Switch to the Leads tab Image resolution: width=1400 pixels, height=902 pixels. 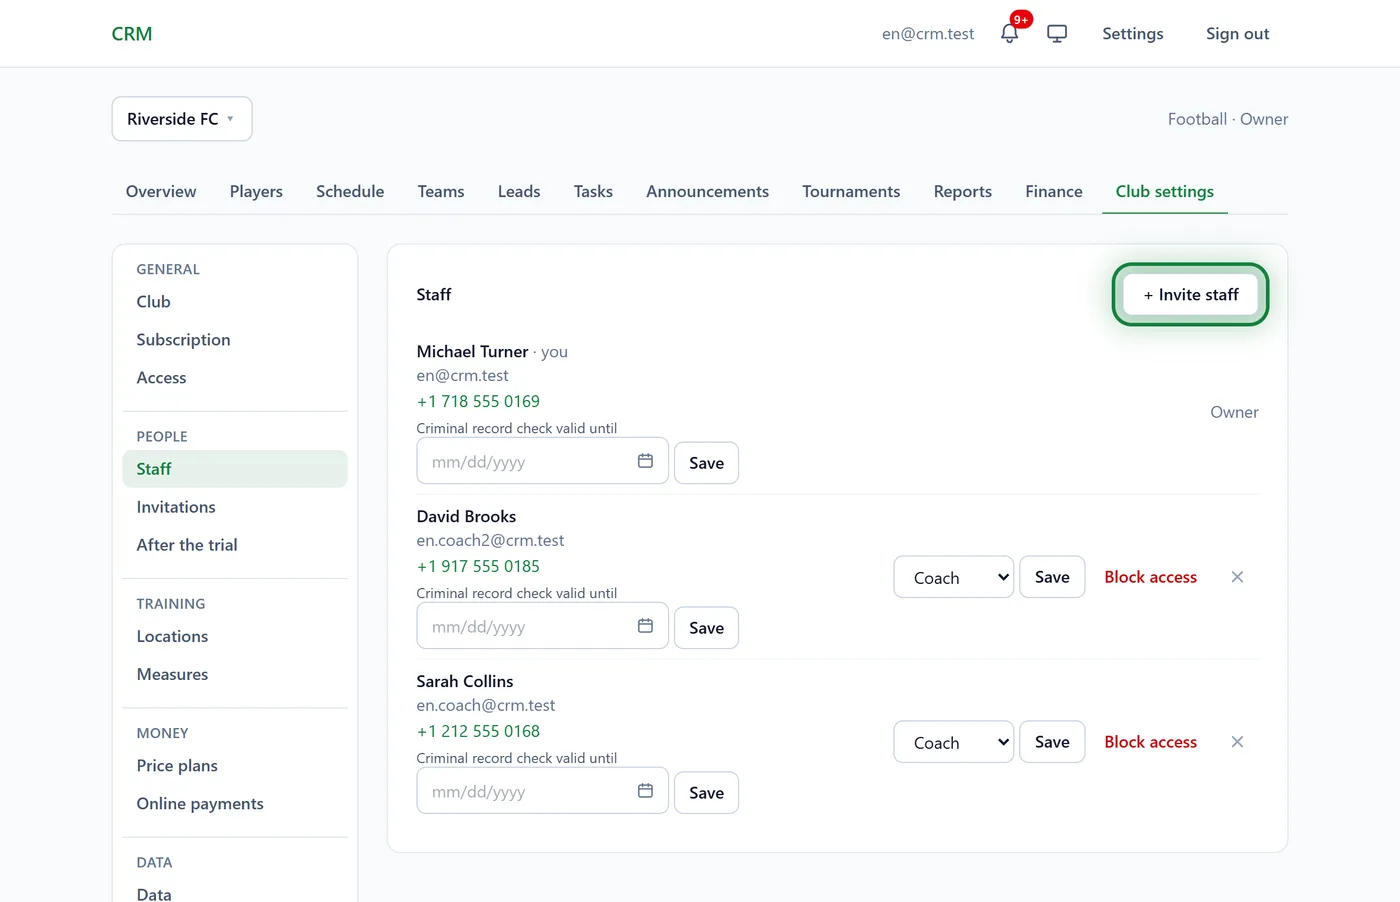tap(519, 191)
